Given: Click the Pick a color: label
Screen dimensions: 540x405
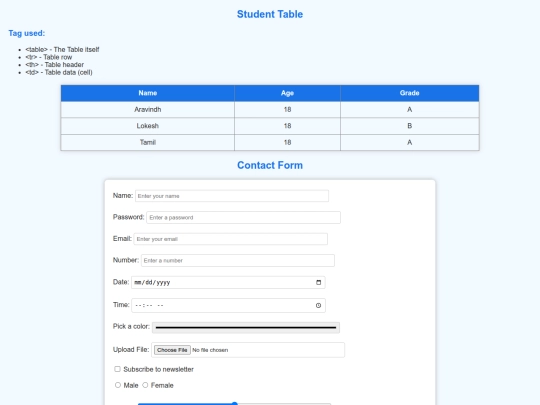Looking at the screenshot, I should click(131, 326).
